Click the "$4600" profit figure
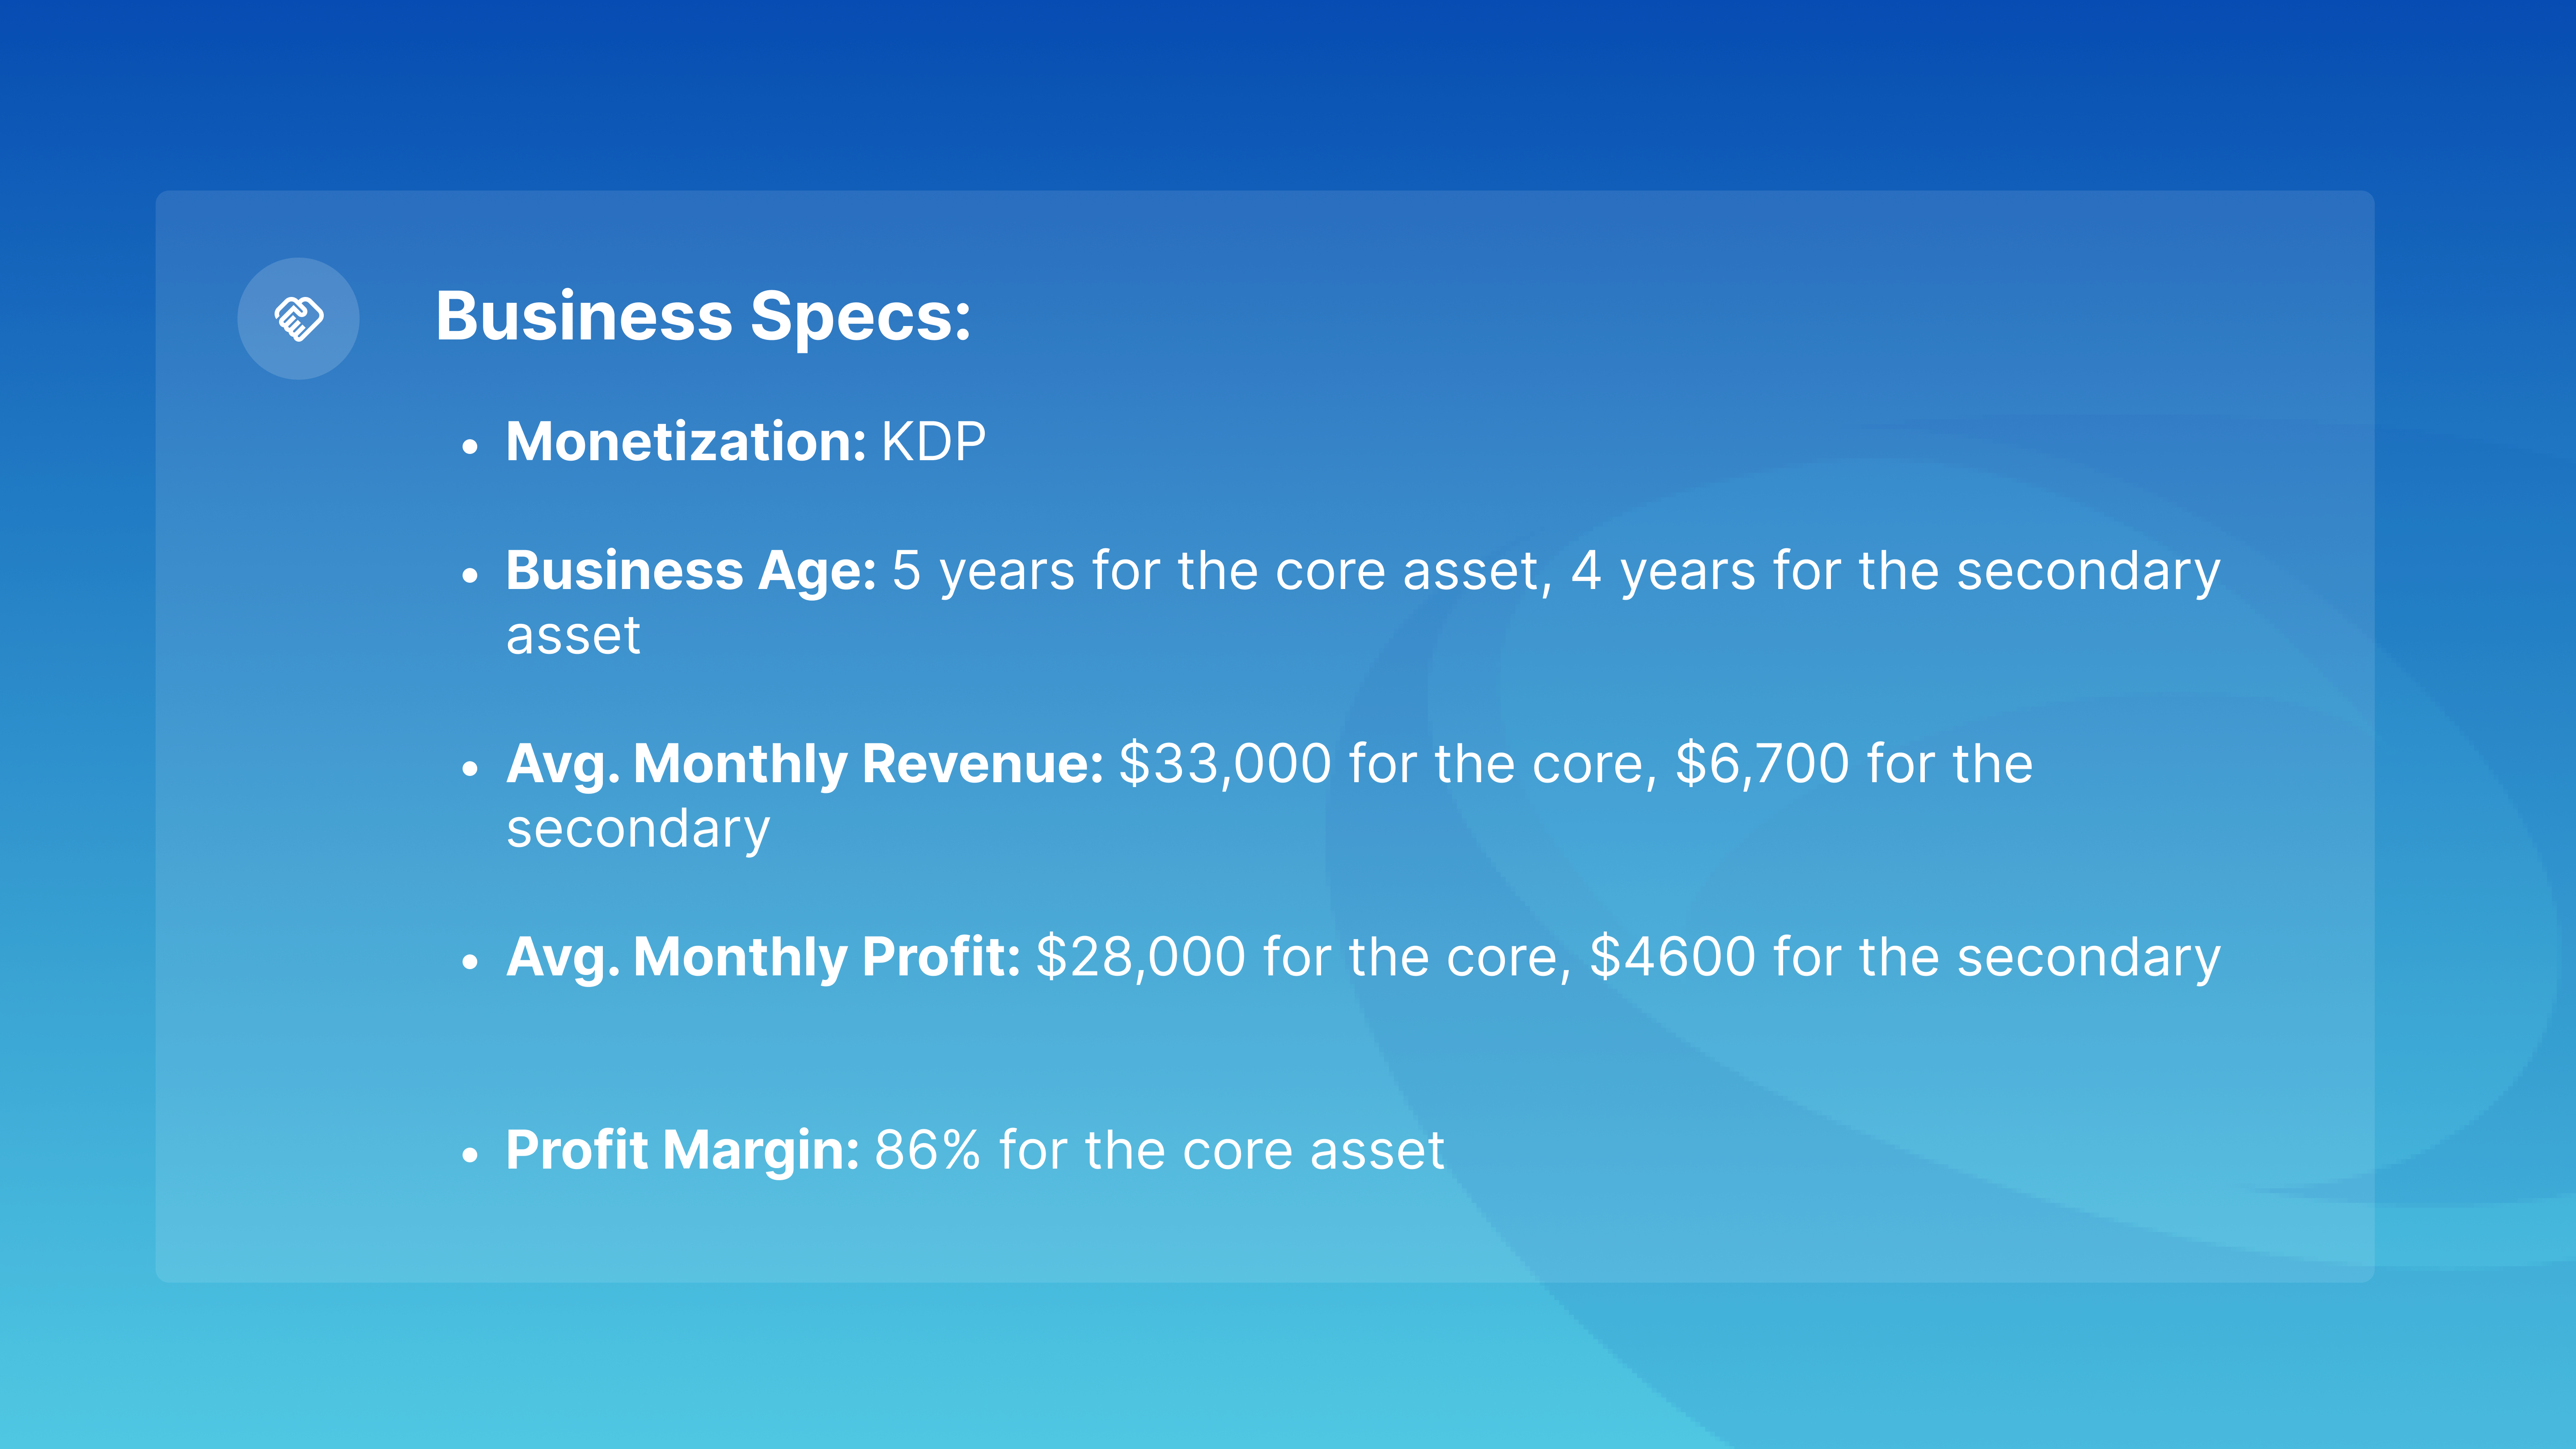The height and width of the screenshot is (1449, 2576). tap(1672, 957)
